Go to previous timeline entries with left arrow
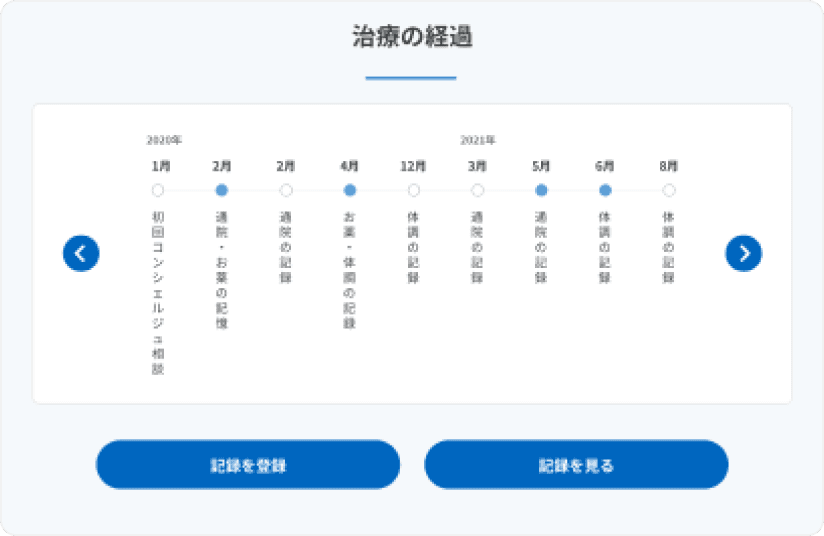 (x=81, y=253)
